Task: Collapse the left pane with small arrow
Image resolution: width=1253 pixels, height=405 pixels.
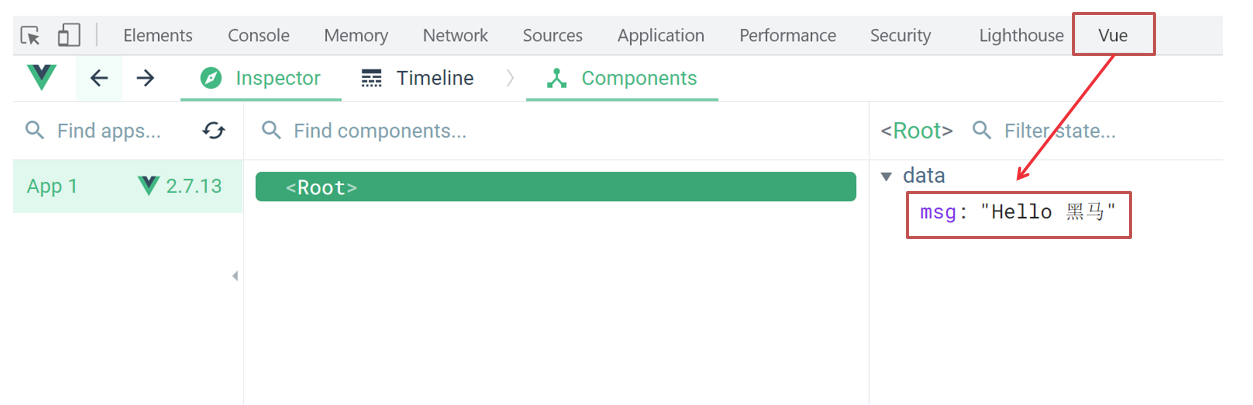Action: [x=235, y=276]
